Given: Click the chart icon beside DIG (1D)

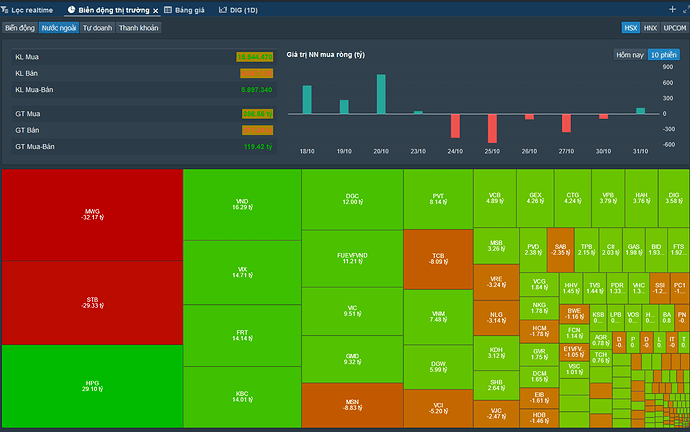Looking at the screenshot, I should point(223,10).
